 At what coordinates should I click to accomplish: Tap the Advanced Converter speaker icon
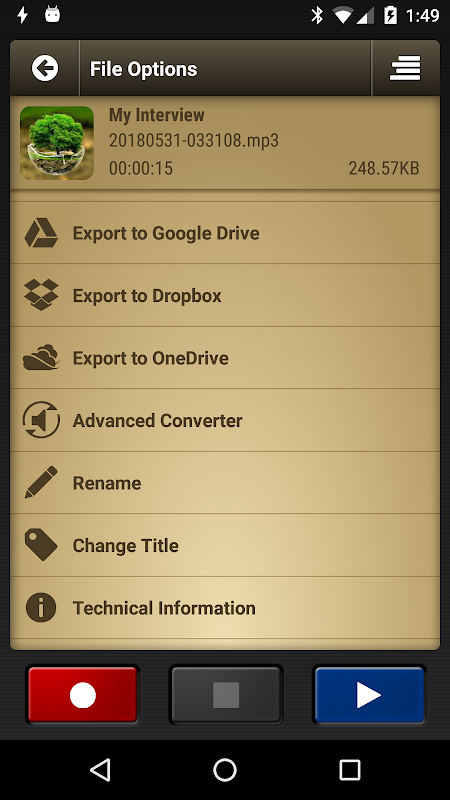coord(41,420)
